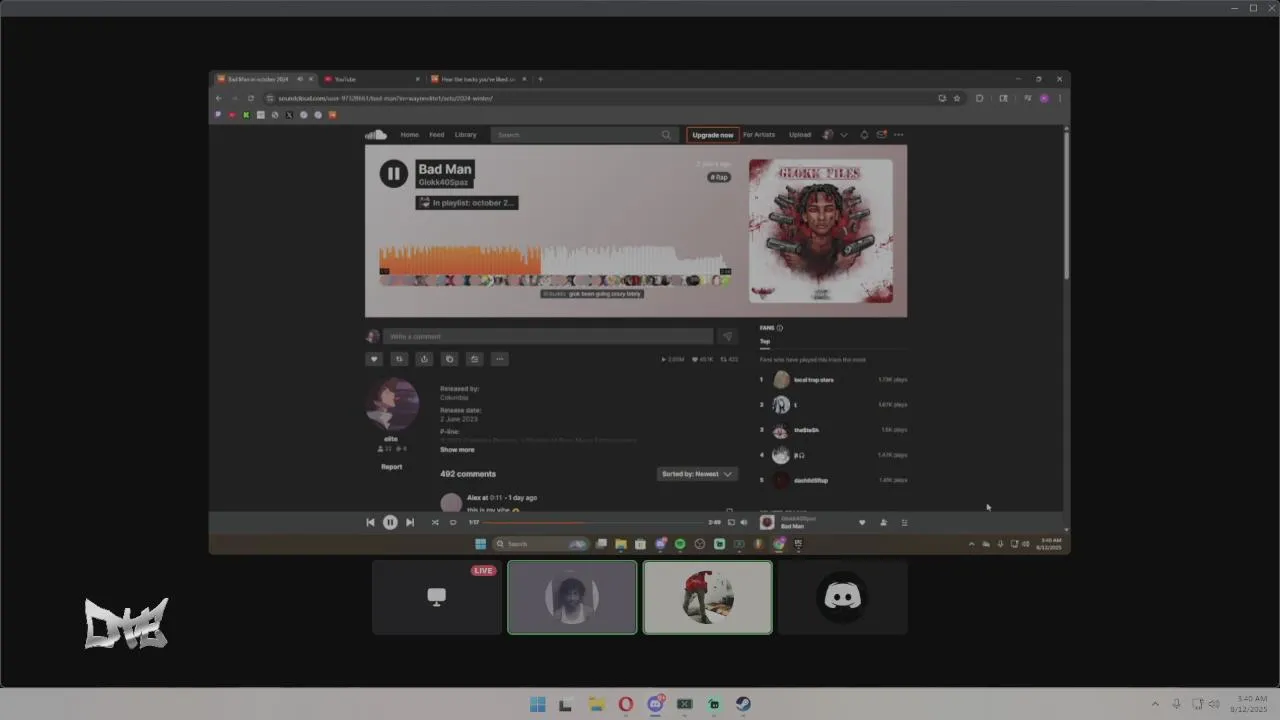This screenshot has height=720, width=1280.
Task: Seek on the player bar progress line
Action: click(593, 522)
